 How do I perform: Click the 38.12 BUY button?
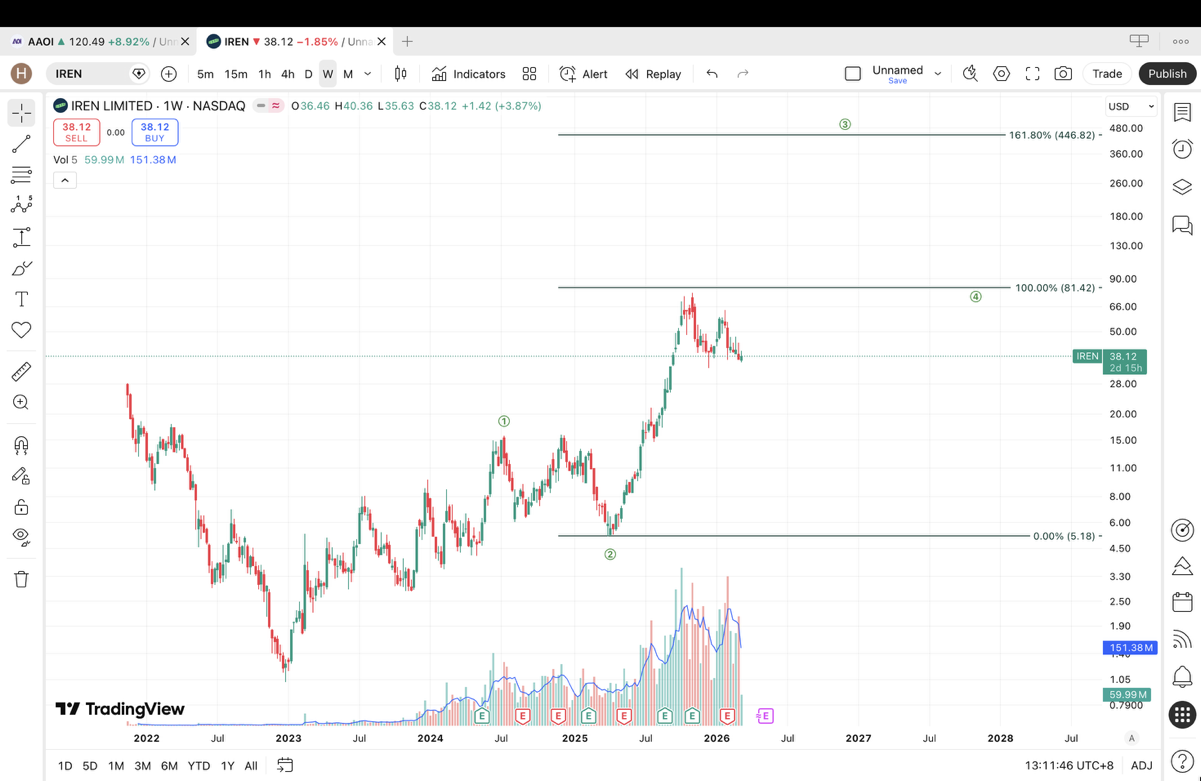pos(155,132)
